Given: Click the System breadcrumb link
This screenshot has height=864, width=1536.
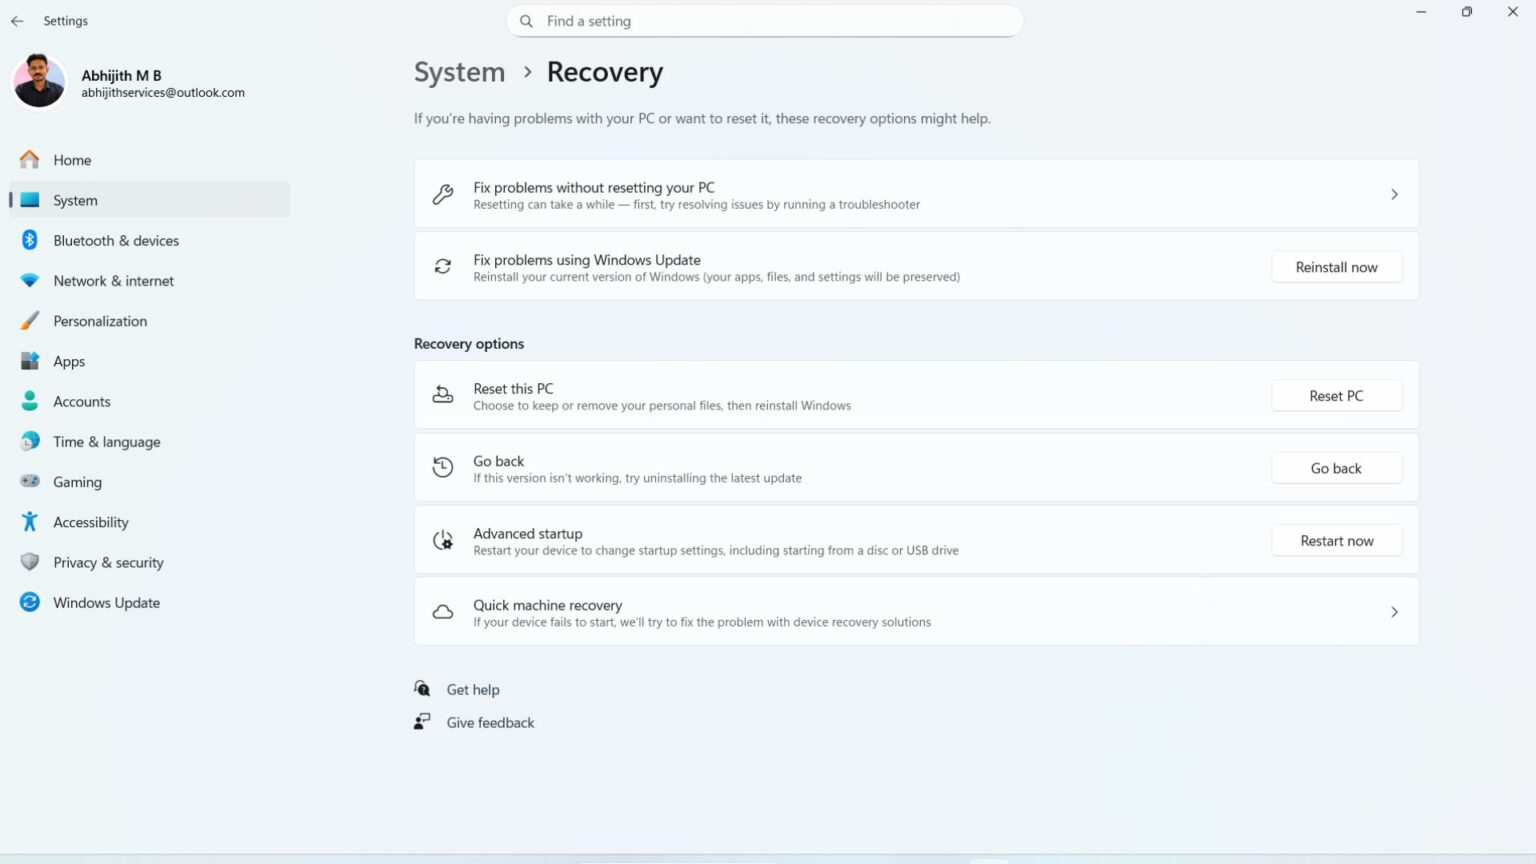Looking at the screenshot, I should point(459,72).
